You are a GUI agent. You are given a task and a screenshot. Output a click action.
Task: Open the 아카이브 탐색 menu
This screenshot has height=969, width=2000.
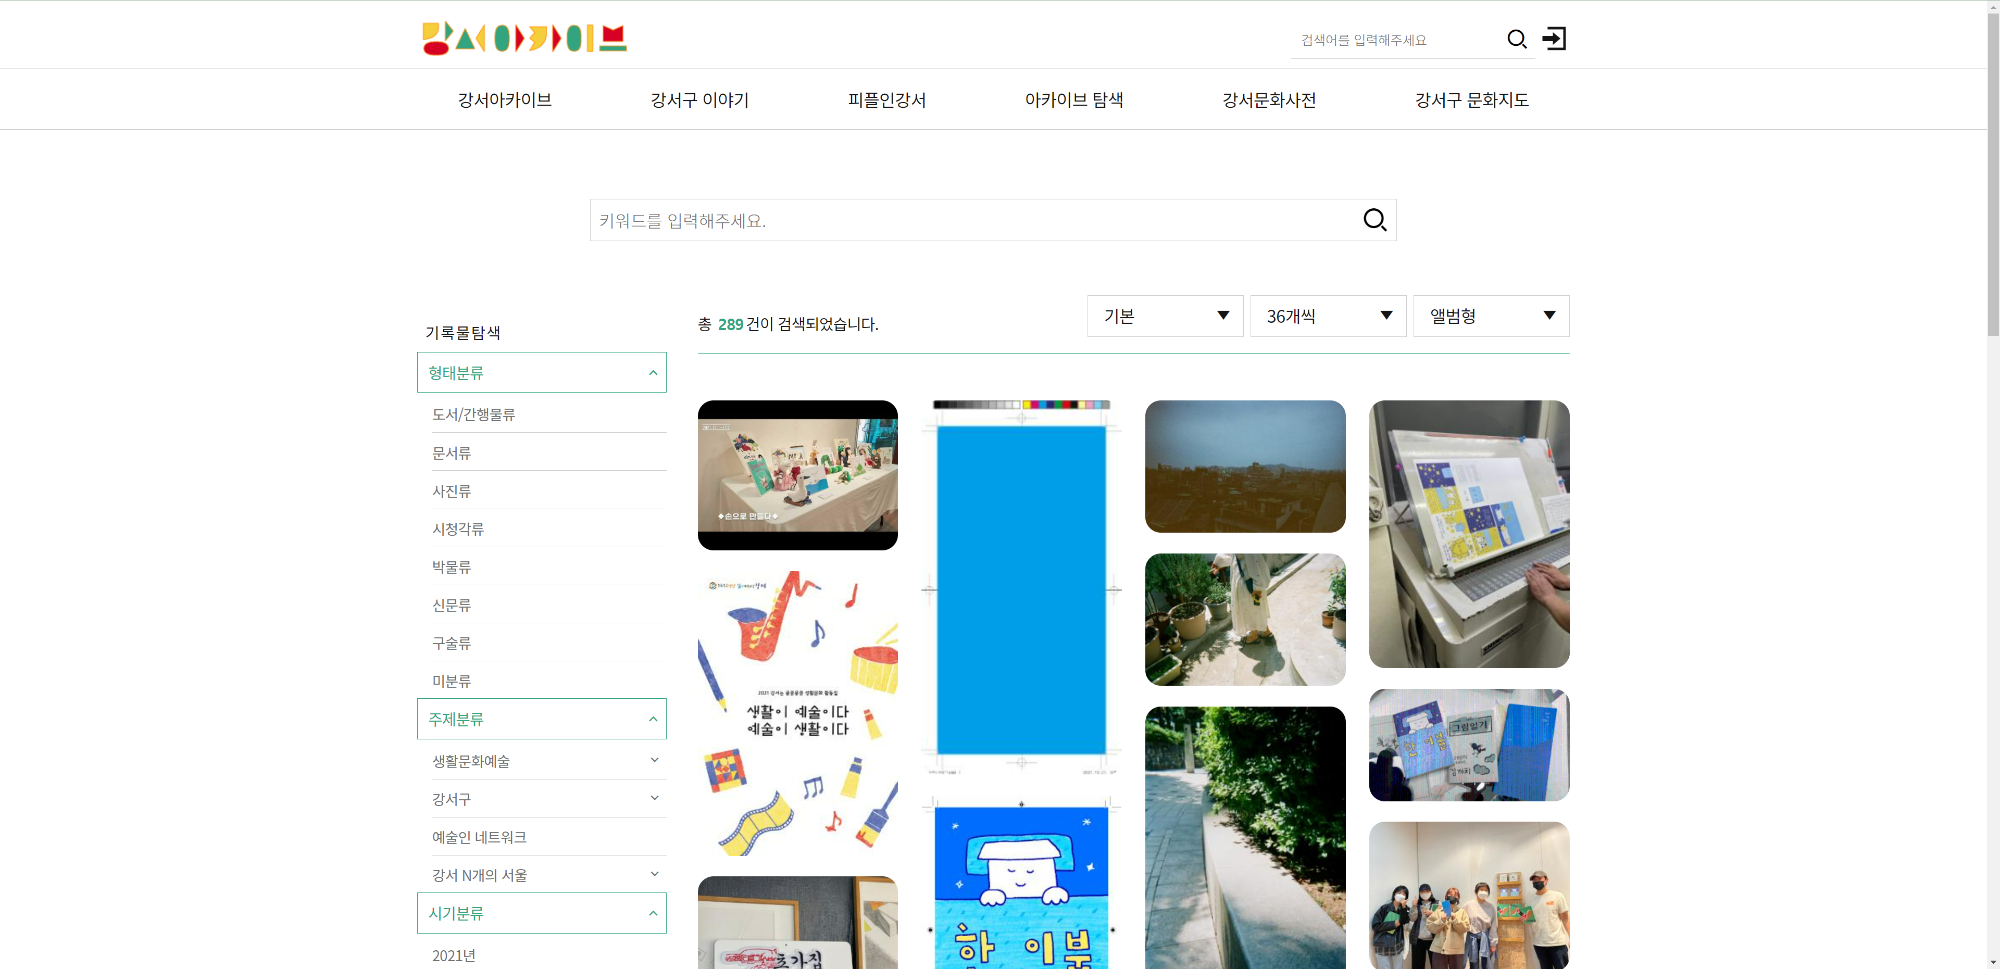click(1073, 100)
